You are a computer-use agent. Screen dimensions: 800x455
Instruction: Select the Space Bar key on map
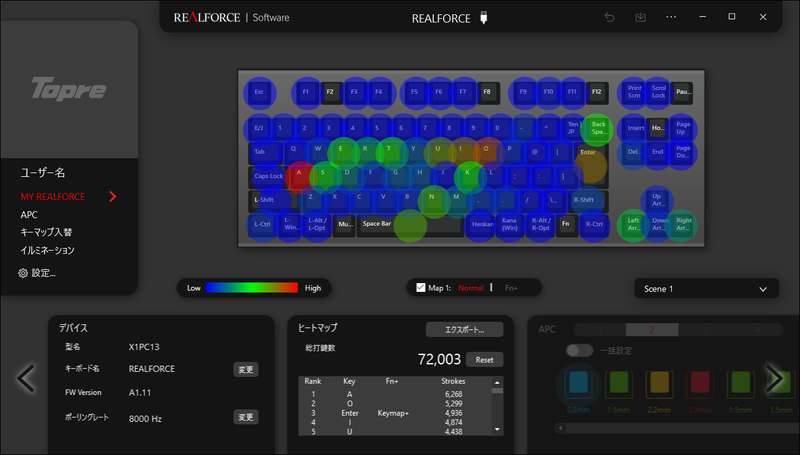411,224
